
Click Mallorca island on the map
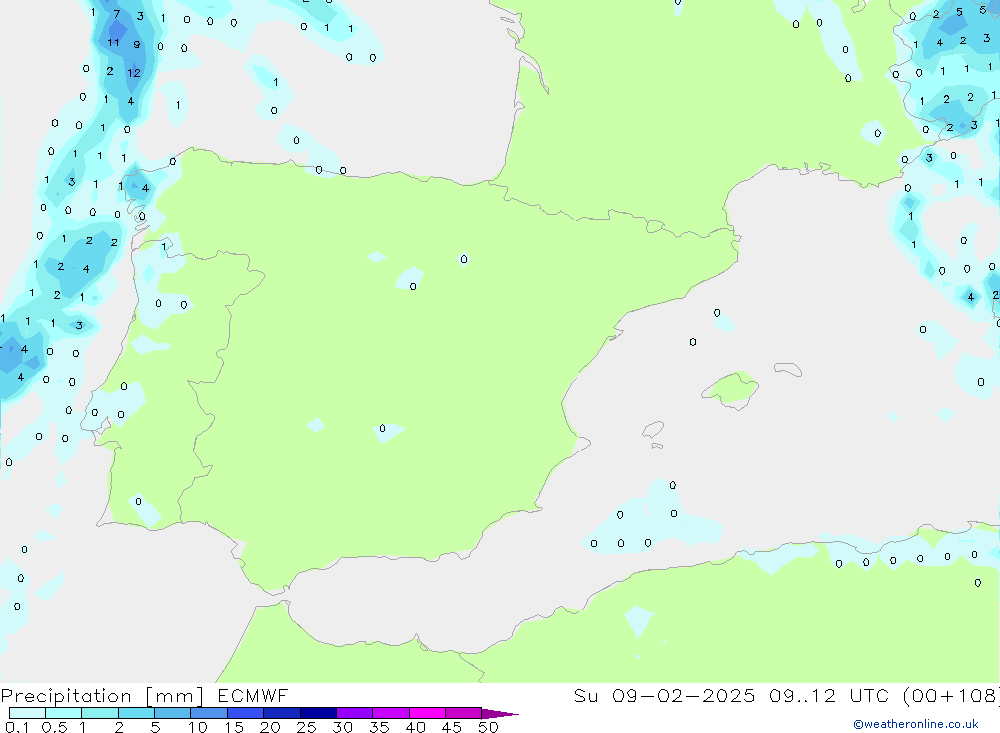[x=731, y=389]
